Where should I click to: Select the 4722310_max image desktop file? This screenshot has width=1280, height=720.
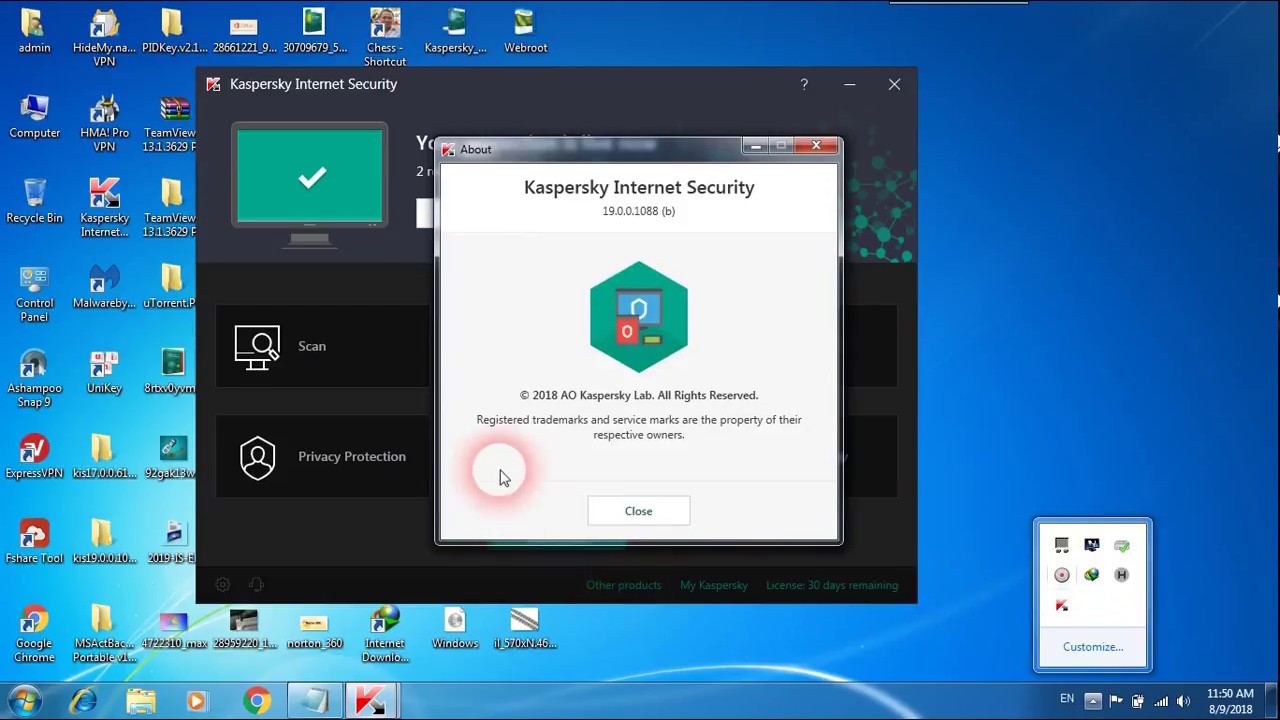point(174,628)
